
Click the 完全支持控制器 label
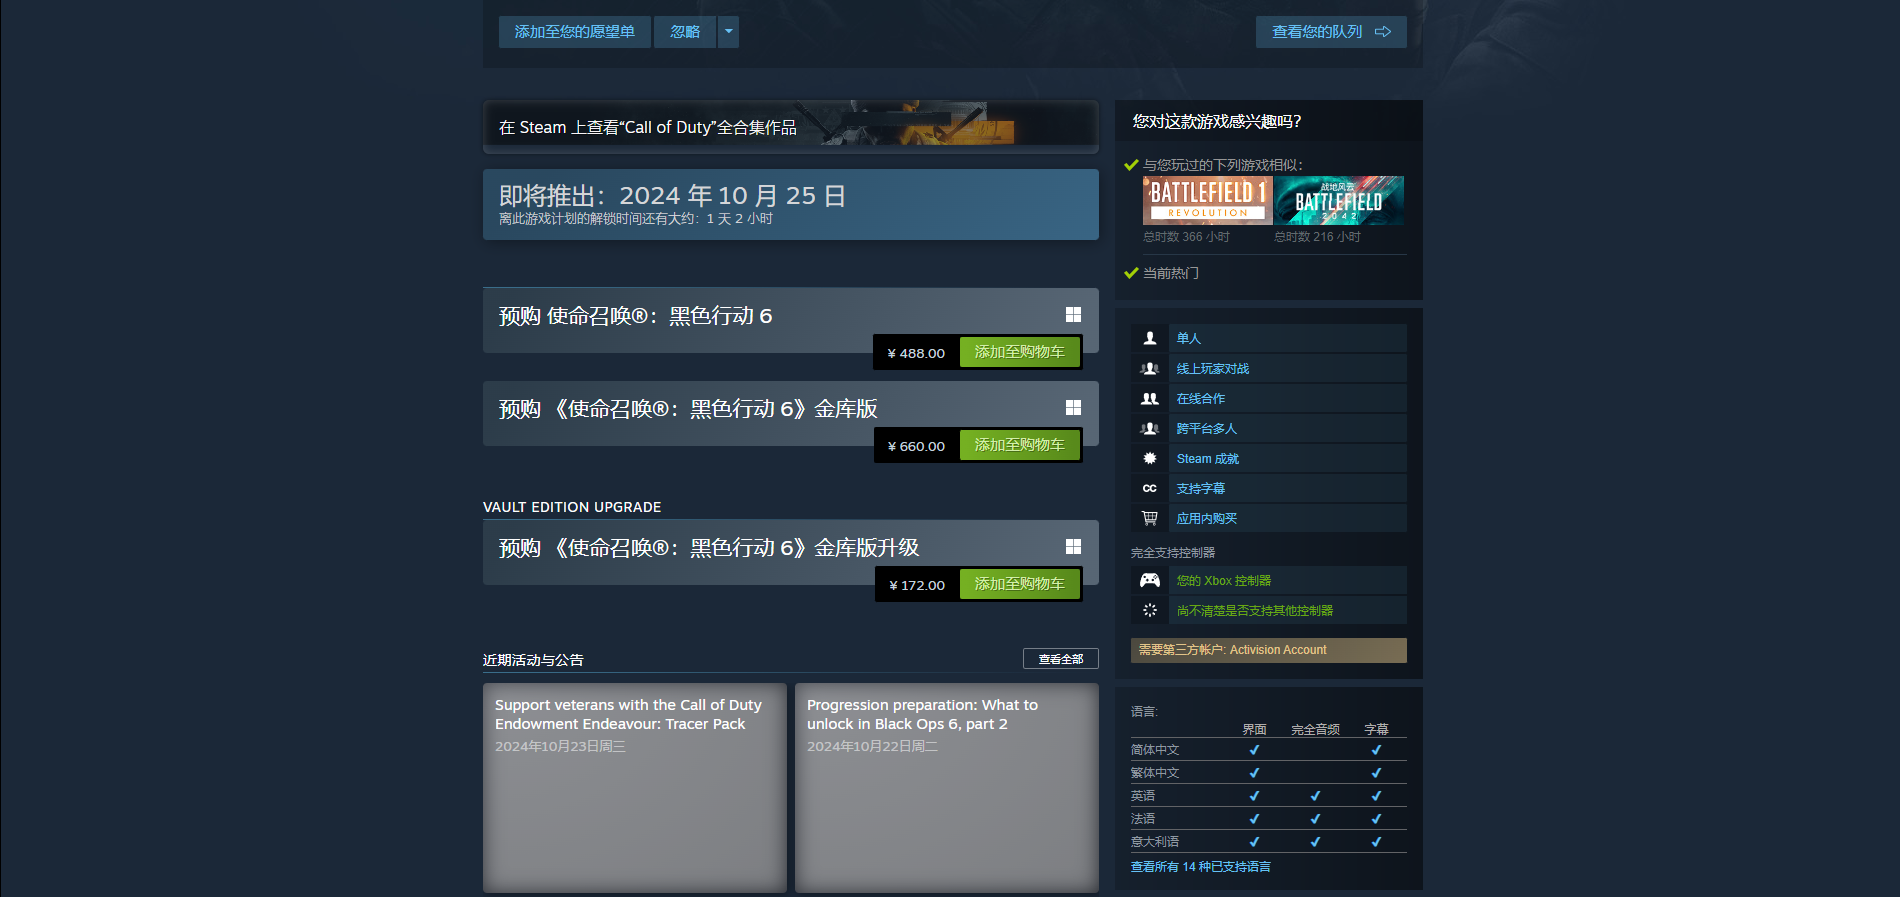tap(1173, 553)
